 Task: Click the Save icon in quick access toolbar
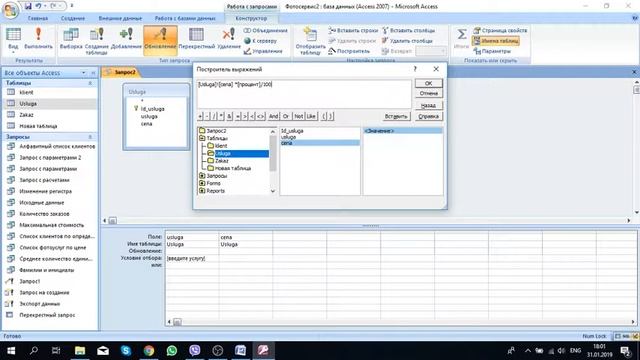click(x=28, y=6)
